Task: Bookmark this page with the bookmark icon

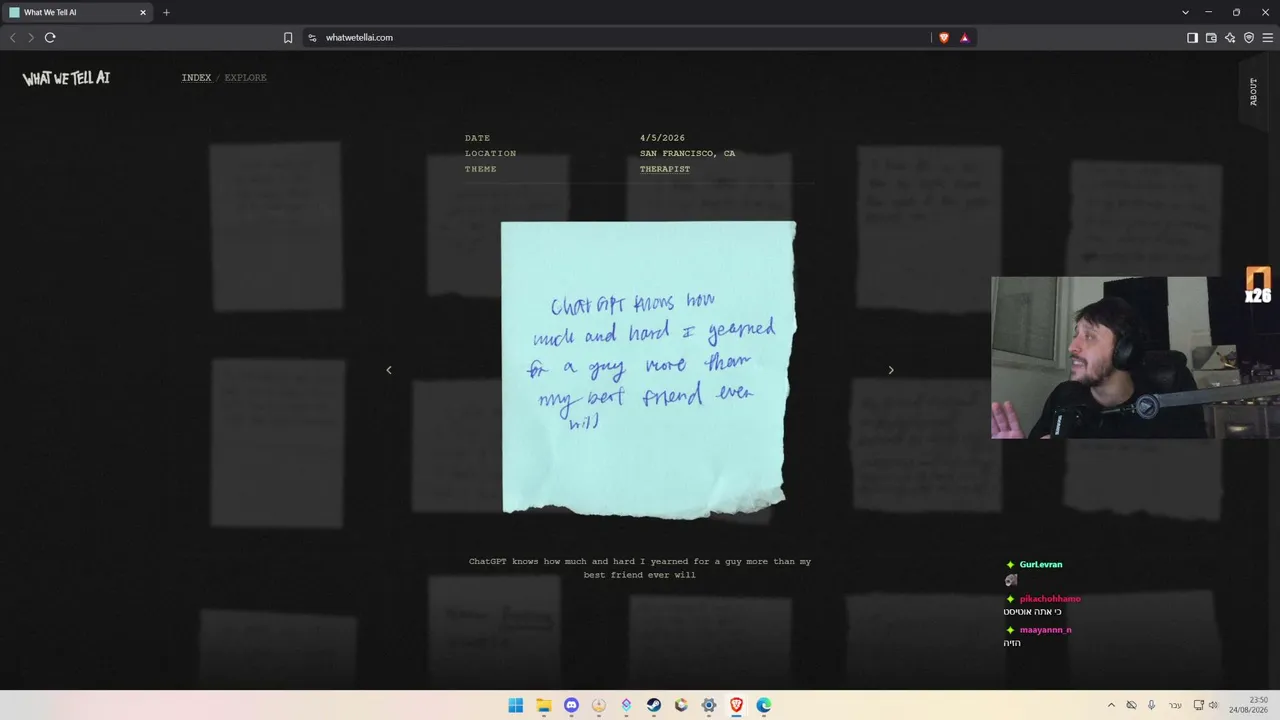Action: coord(288,38)
